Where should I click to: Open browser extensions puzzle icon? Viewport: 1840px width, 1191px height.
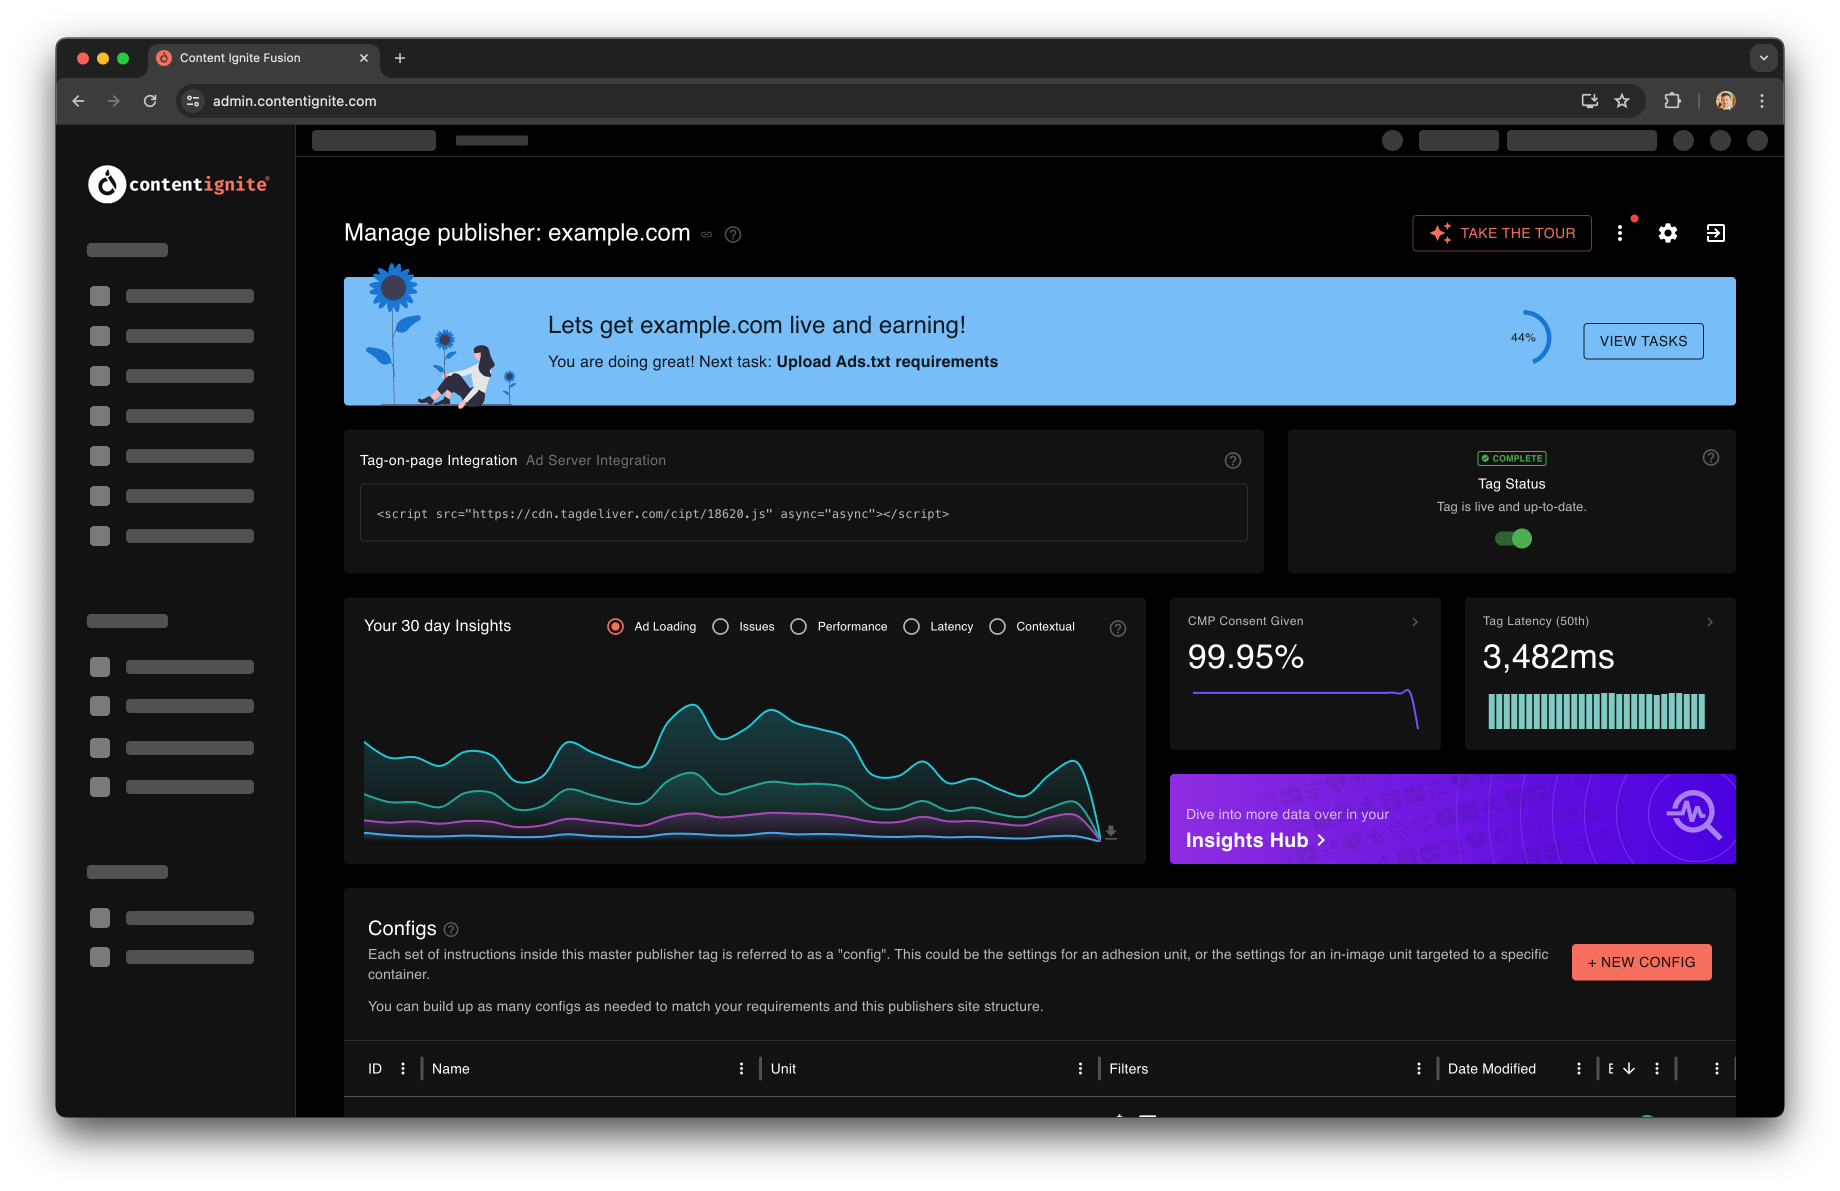(x=1672, y=101)
